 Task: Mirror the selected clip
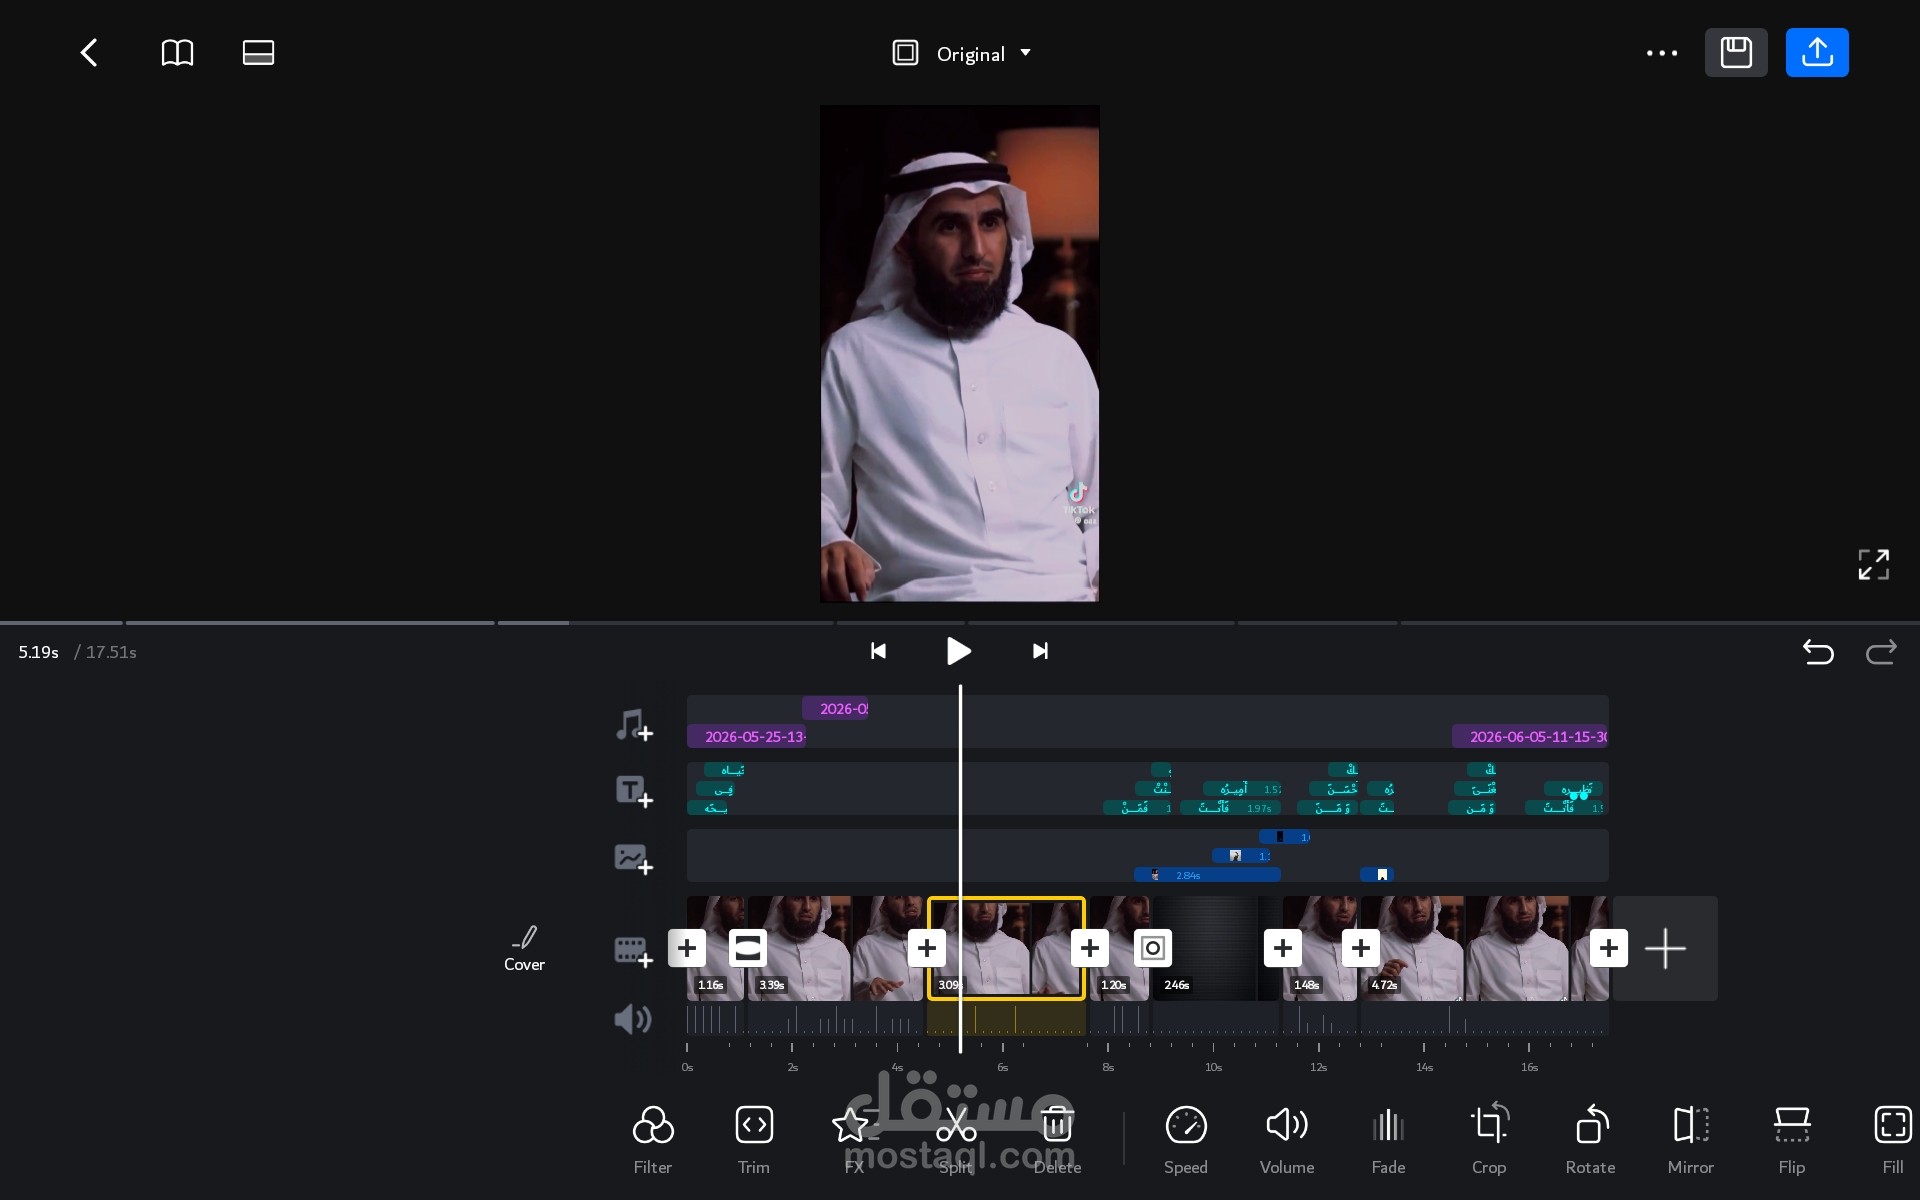(x=1691, y=1140)
